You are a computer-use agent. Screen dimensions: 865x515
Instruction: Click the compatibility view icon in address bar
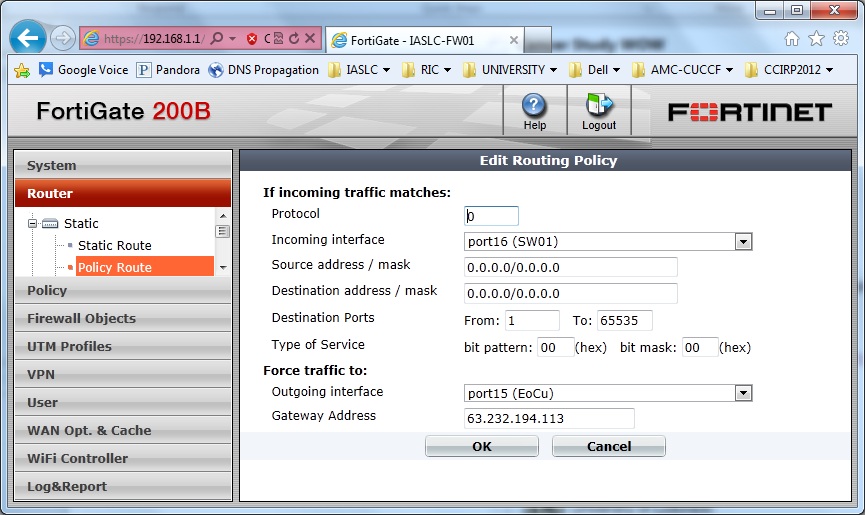pyautogui.click(x=279, y=38)
